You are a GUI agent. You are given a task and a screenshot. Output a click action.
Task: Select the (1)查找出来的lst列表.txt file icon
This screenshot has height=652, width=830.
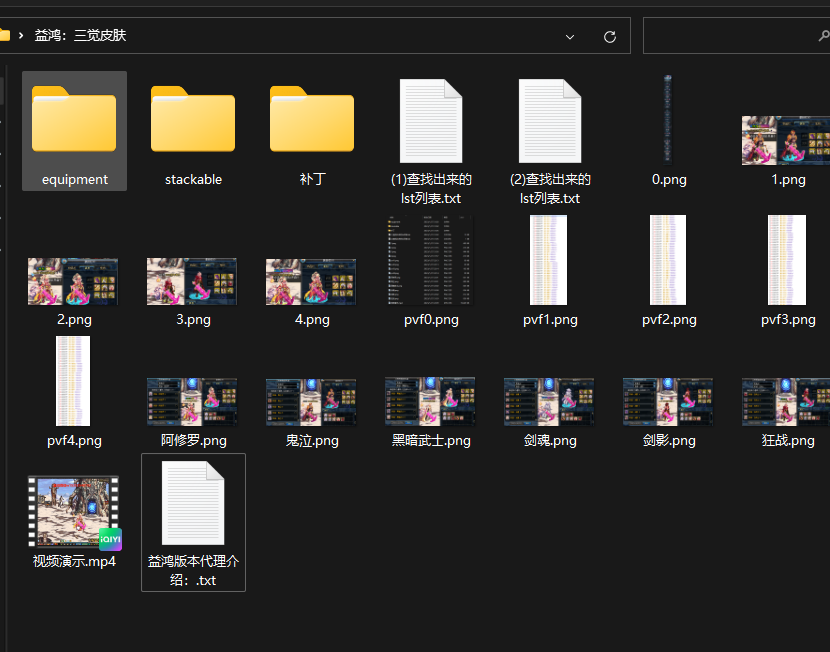coord(431,121)
